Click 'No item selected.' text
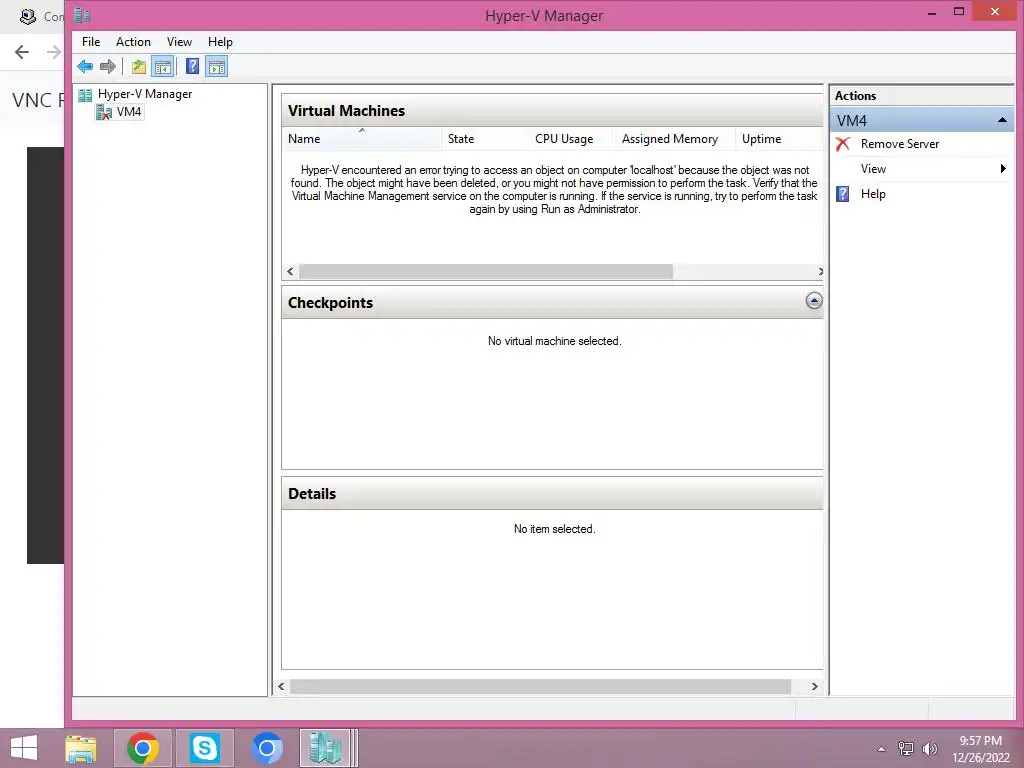 pyautogui.click(x=554, y=529)
